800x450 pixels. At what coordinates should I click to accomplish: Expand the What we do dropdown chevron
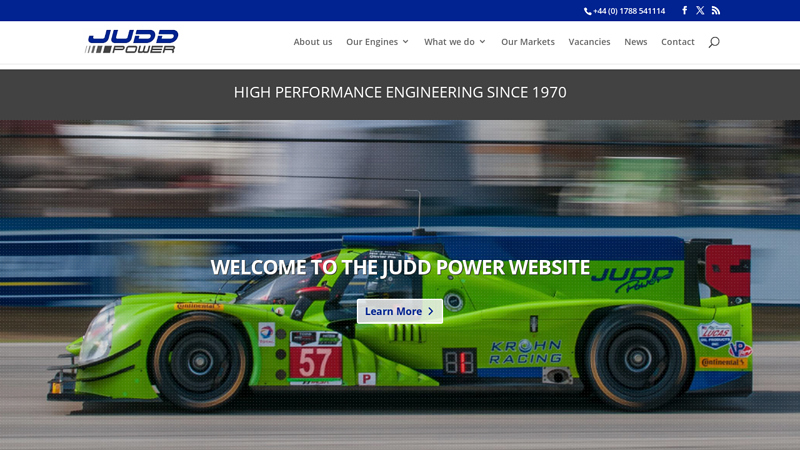(x=482, y=42)
